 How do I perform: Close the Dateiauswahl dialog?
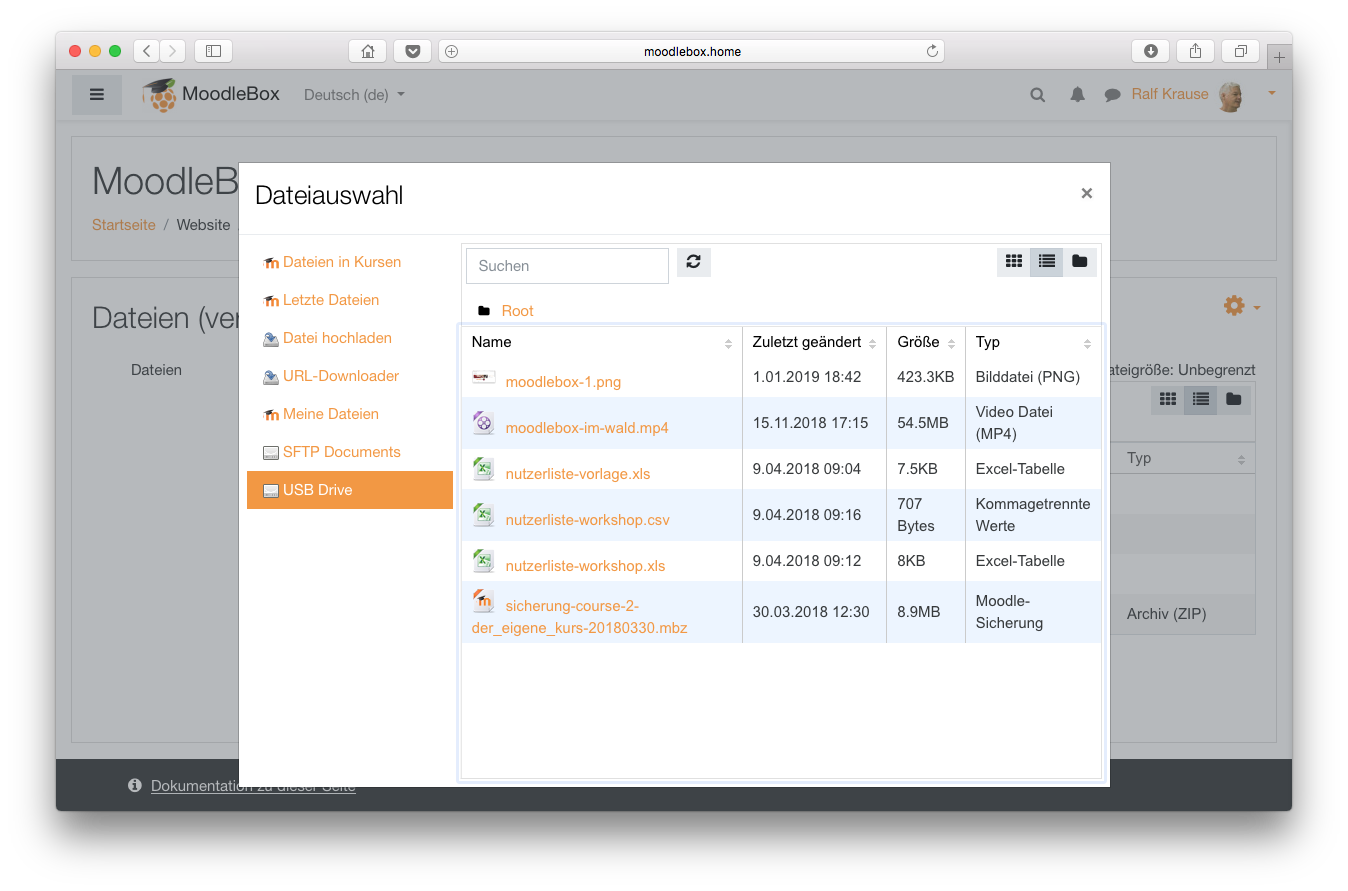(1086, 194)
